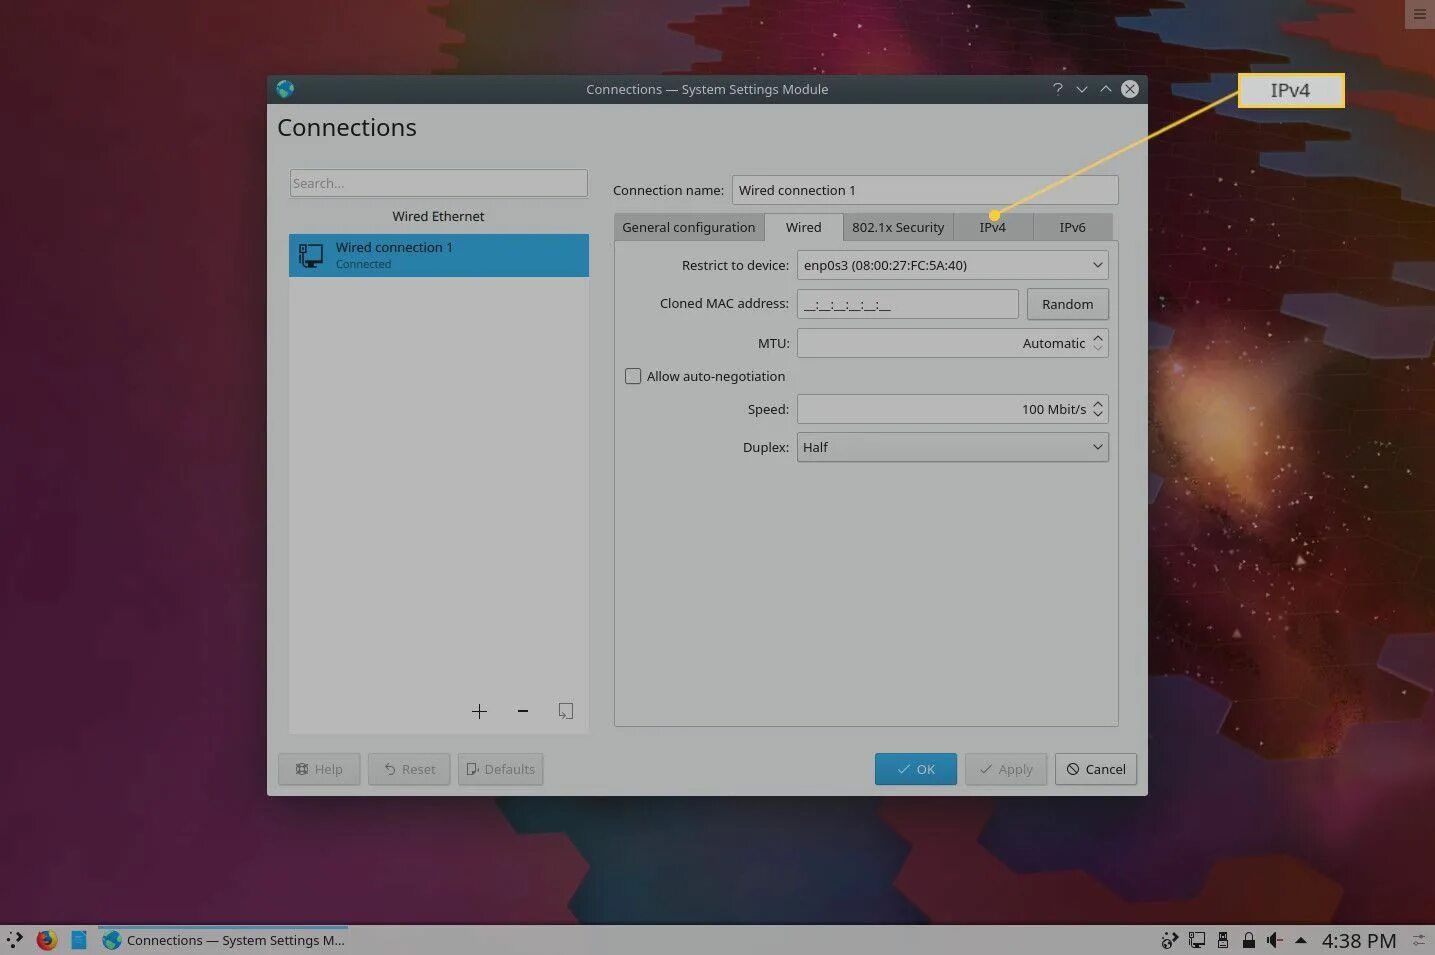
Task: Click the Apply button
Action: (1006, 769)
